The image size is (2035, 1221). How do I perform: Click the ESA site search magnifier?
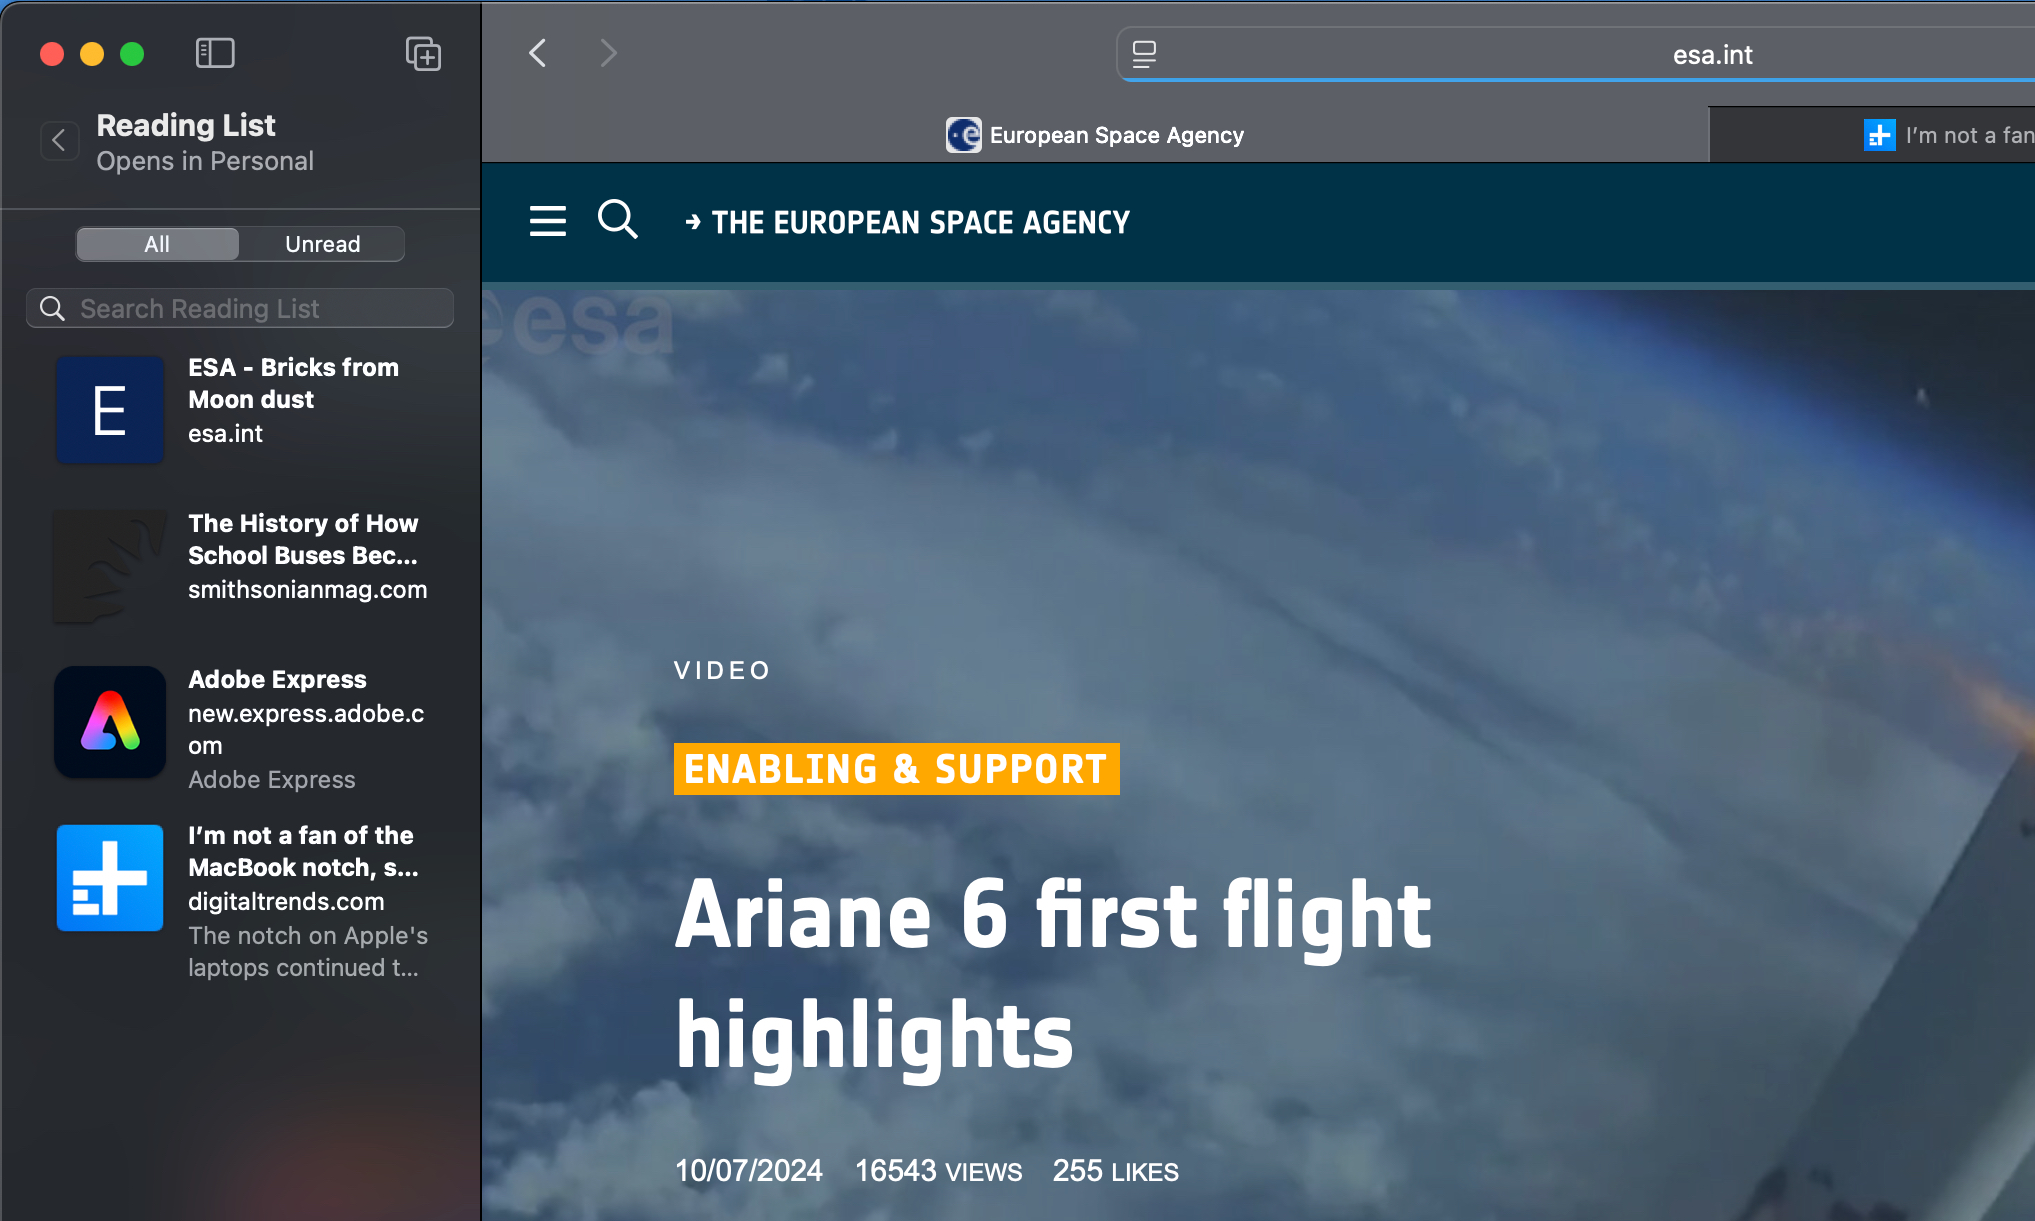[617, 219]
